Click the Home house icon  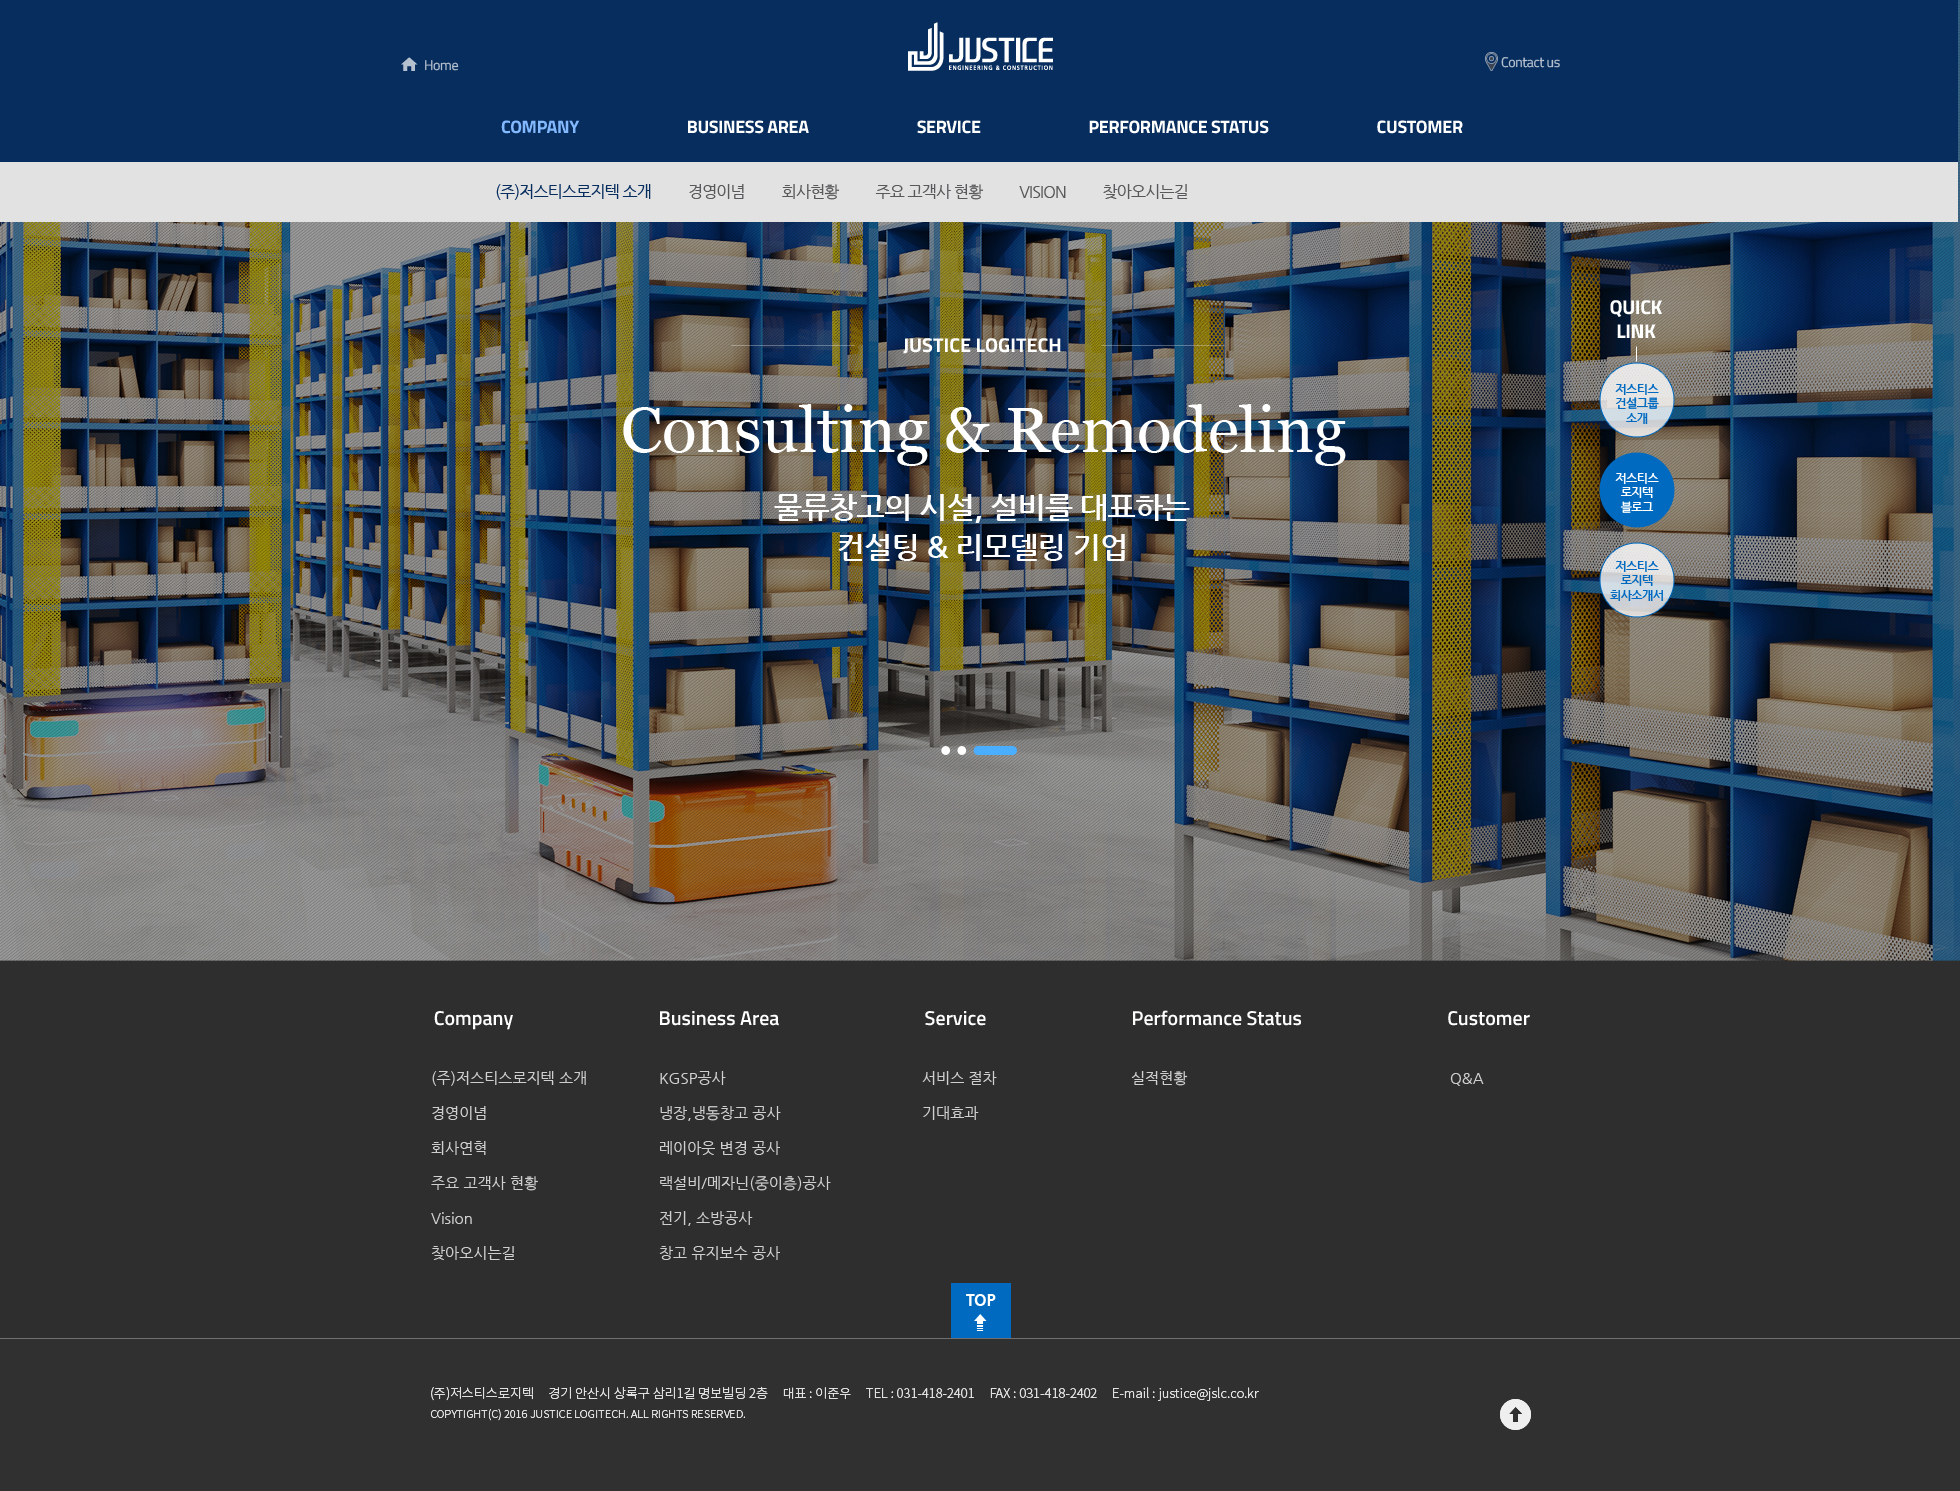pos(409,65)
